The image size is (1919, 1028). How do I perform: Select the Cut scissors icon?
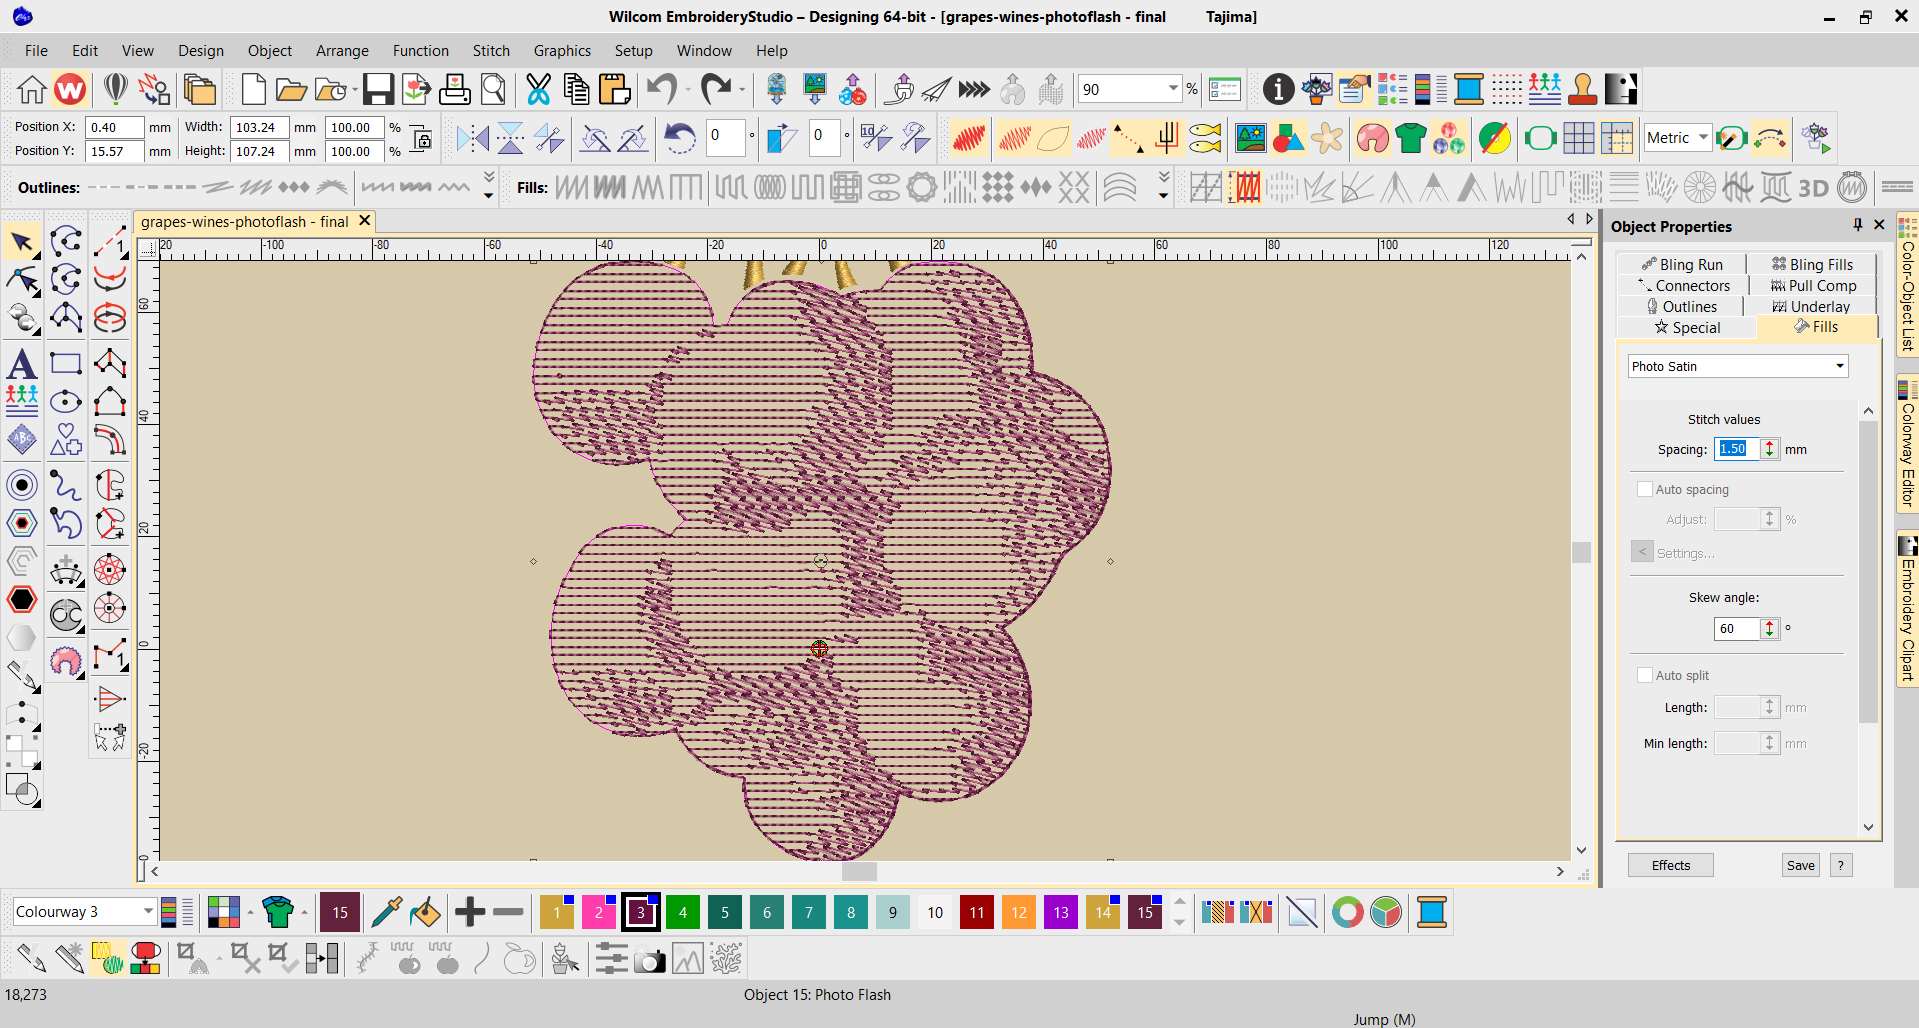click(538, 90)
